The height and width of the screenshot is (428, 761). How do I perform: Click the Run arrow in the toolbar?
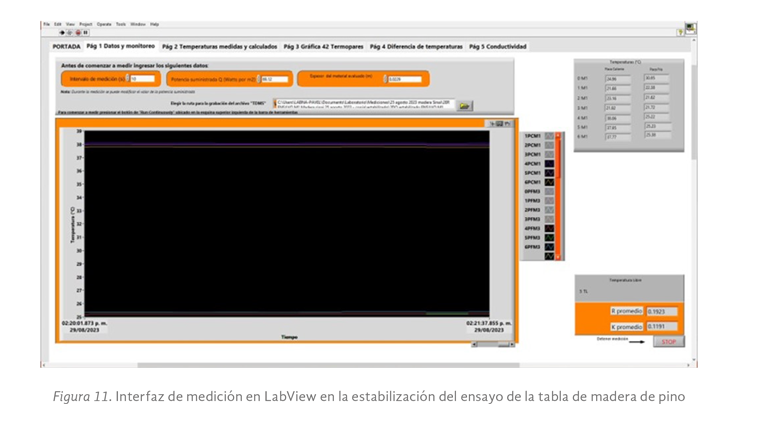tap(62, 33)
